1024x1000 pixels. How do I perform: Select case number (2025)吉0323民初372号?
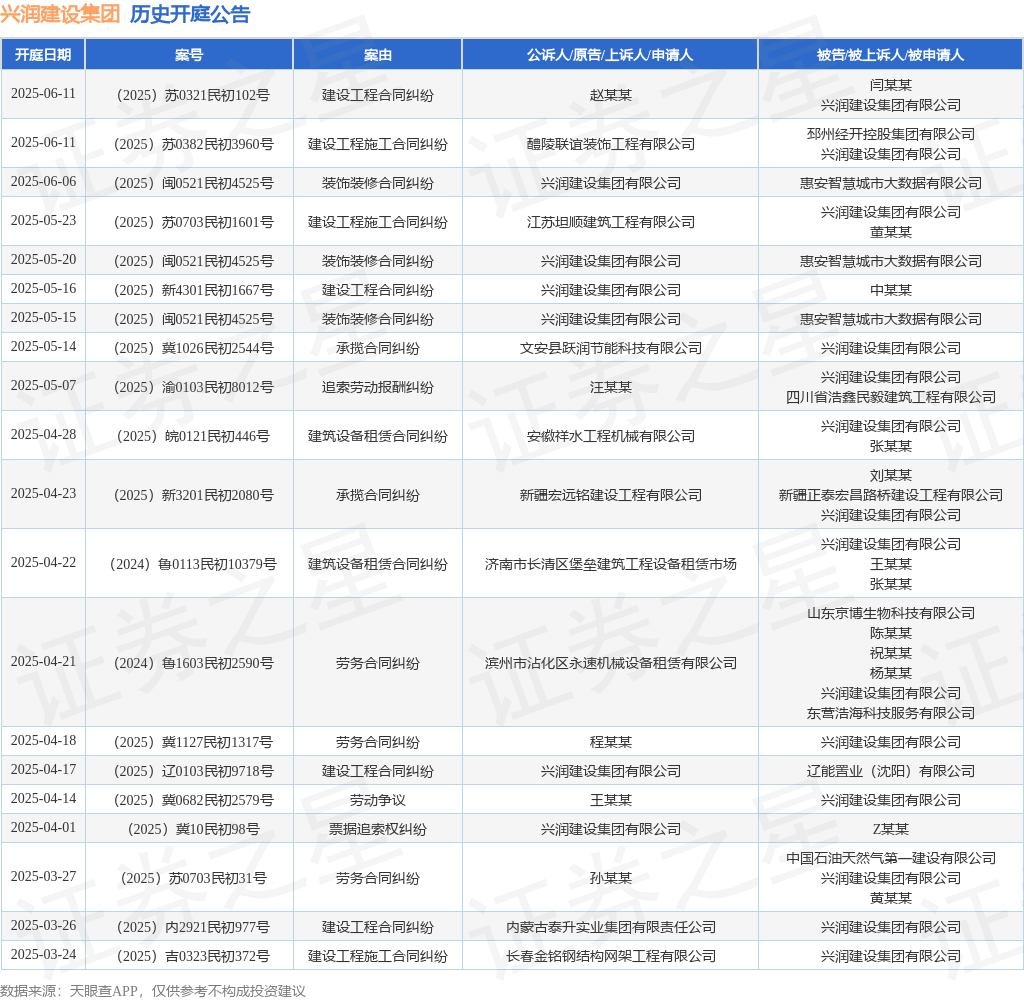(189, 956)
